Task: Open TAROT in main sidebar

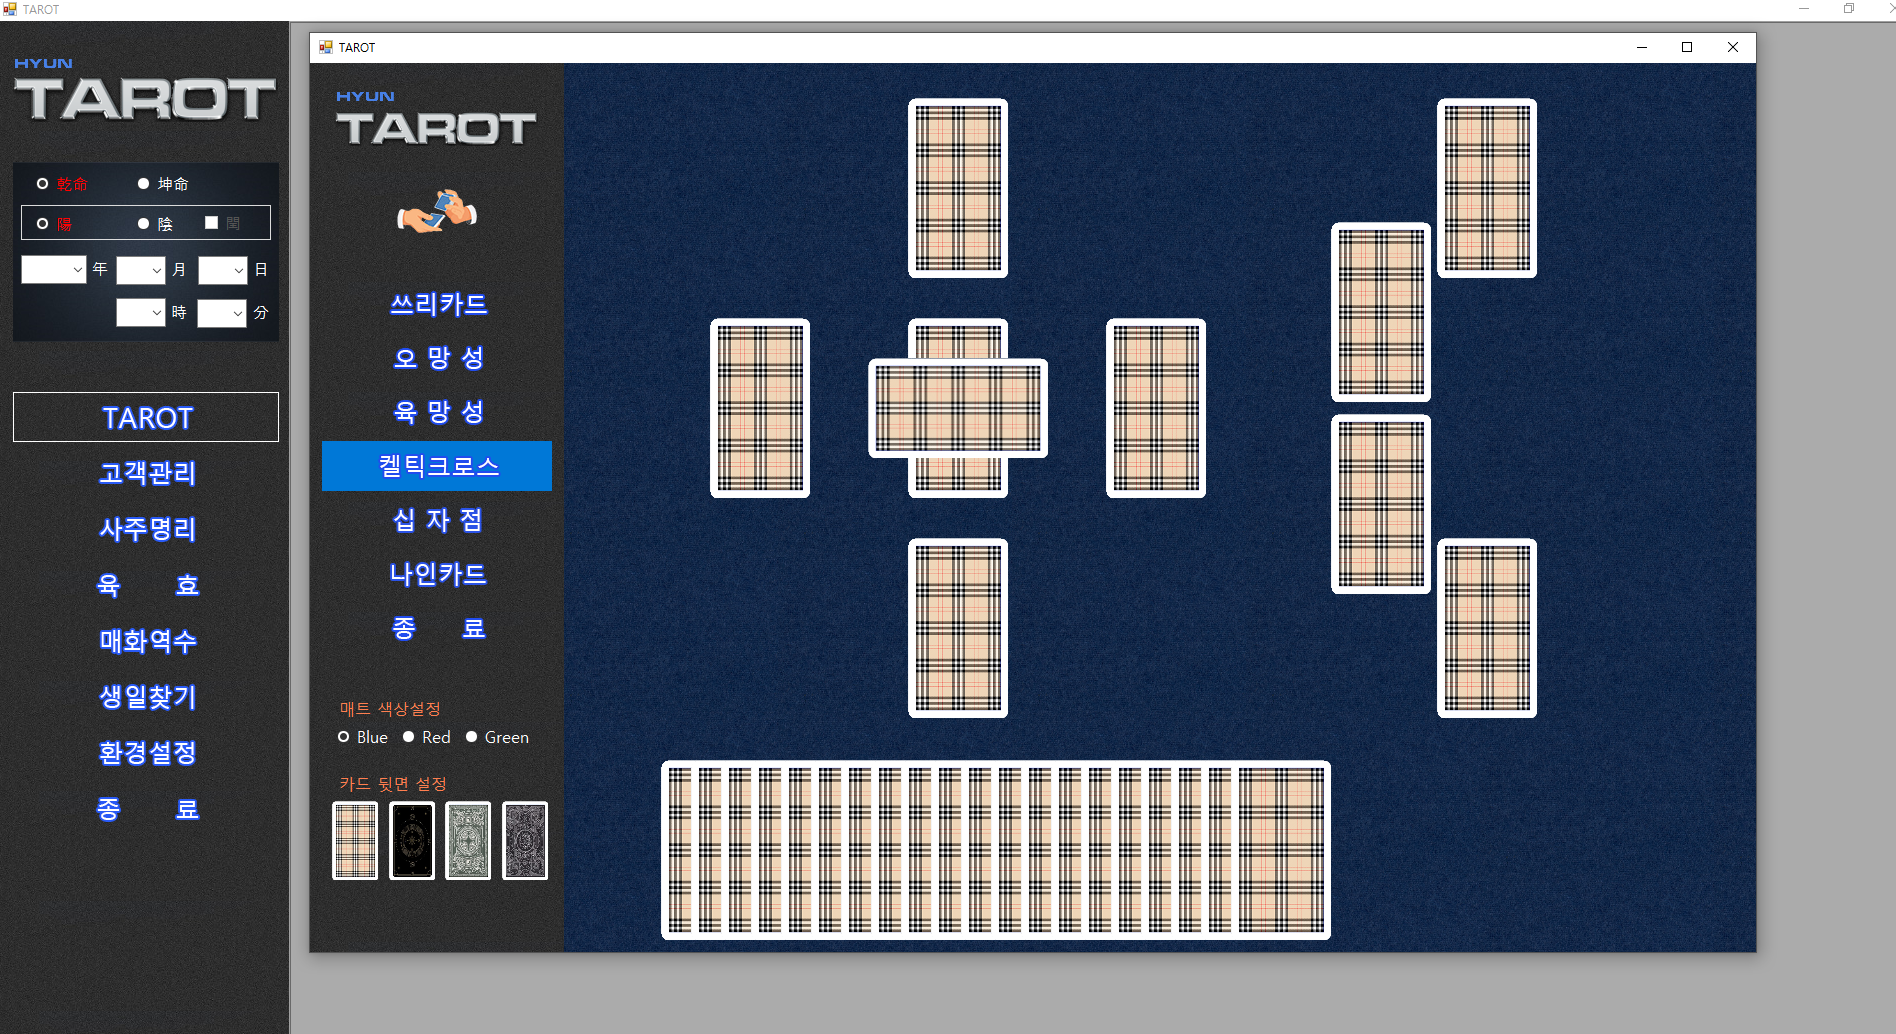Action: pyautogui.click(x=146, y=417)
